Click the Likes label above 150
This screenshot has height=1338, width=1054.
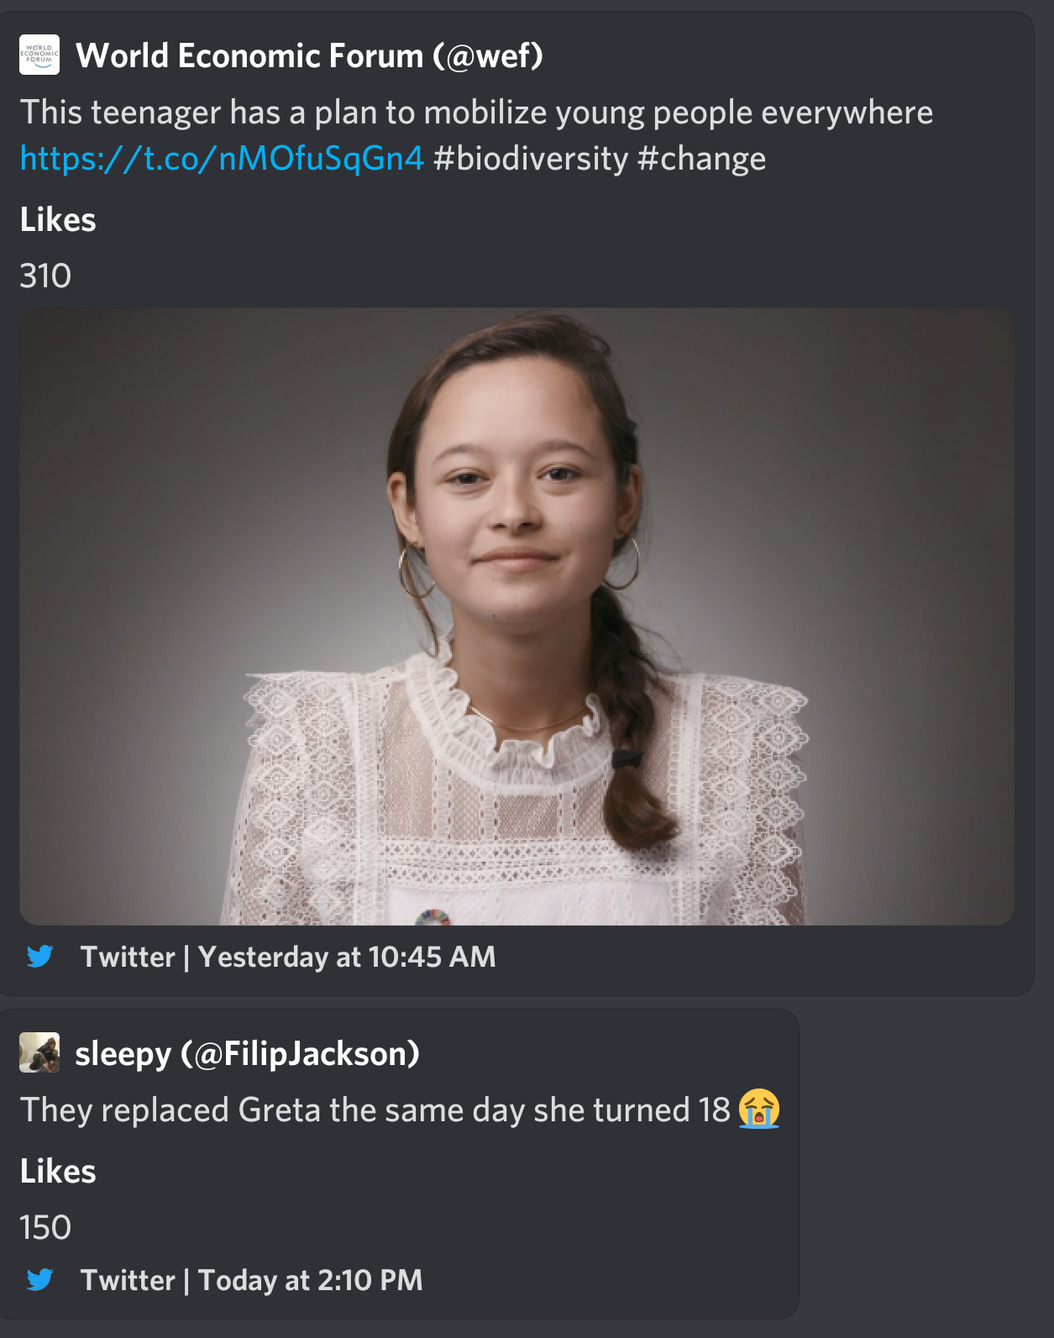point(58,1171)
